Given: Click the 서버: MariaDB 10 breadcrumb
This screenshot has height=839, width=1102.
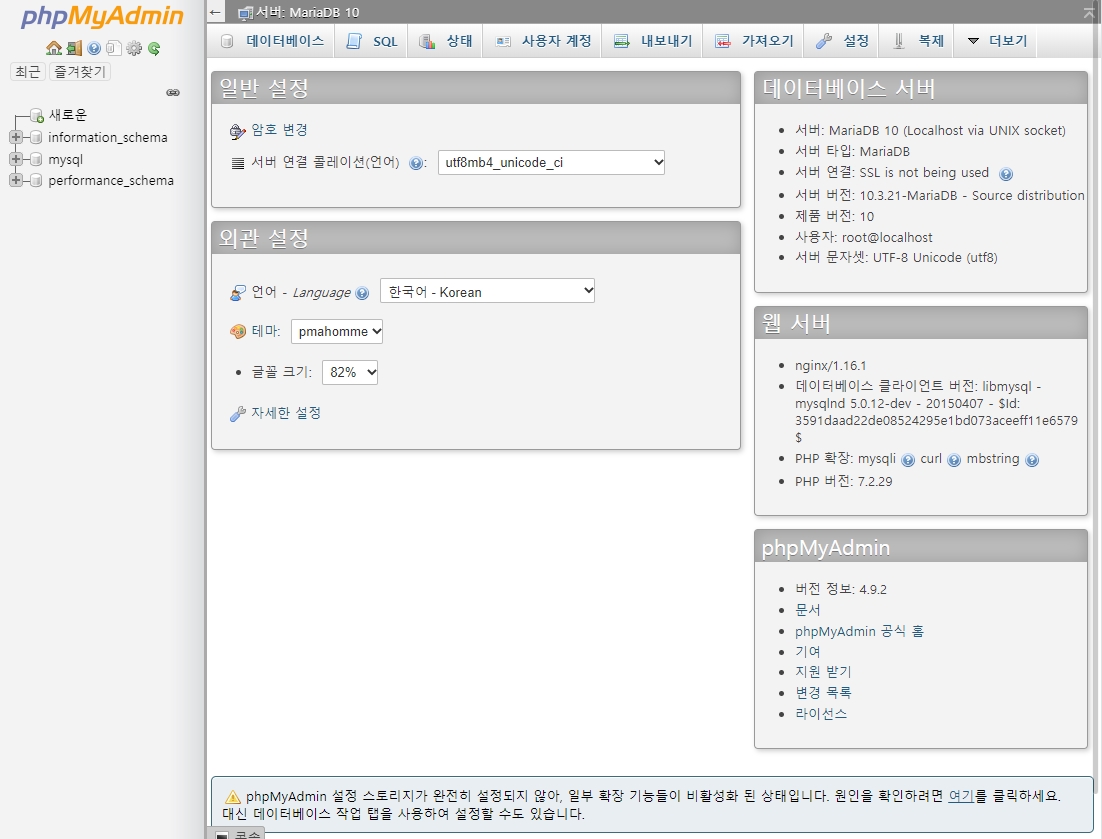Looking at the screenshot, I should 307,12.
